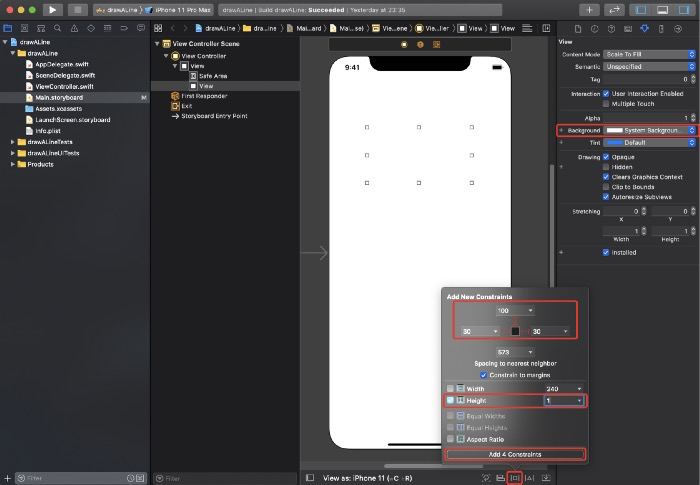This screenshot has width=700, height=485.
Task: Collapse the View Controller Scene
Action: click(x=157, y=44)
